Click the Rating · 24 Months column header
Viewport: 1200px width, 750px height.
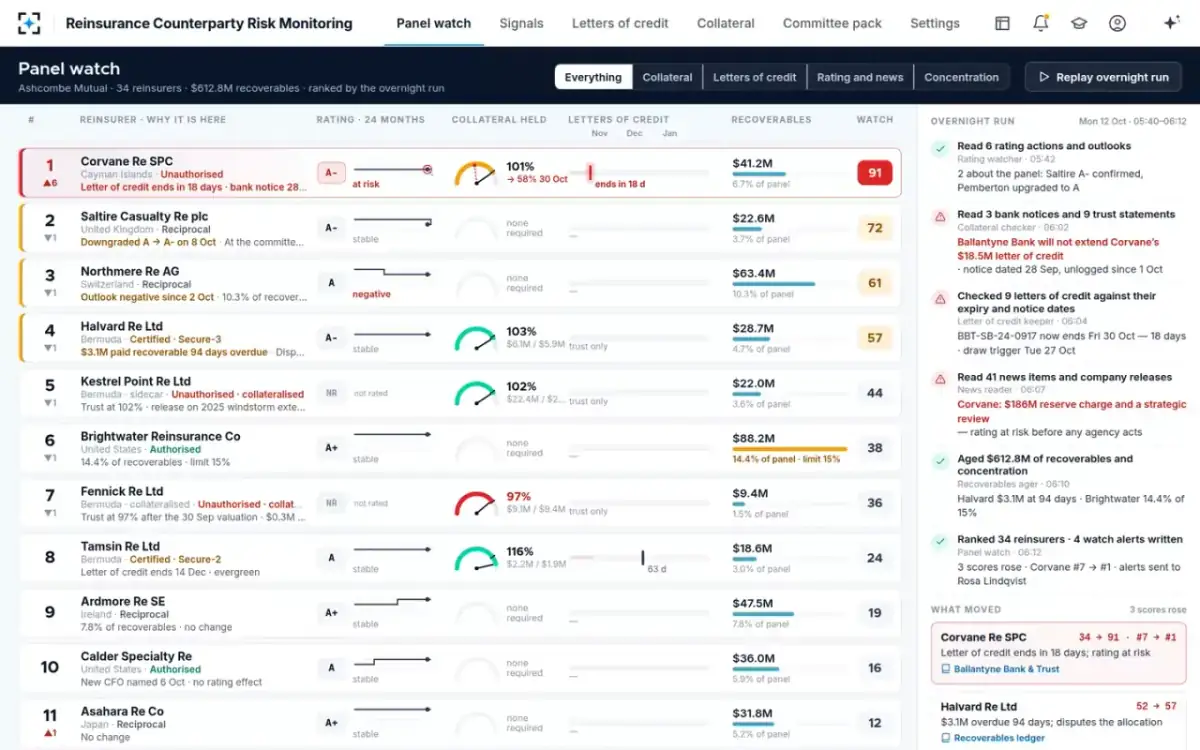370,120
